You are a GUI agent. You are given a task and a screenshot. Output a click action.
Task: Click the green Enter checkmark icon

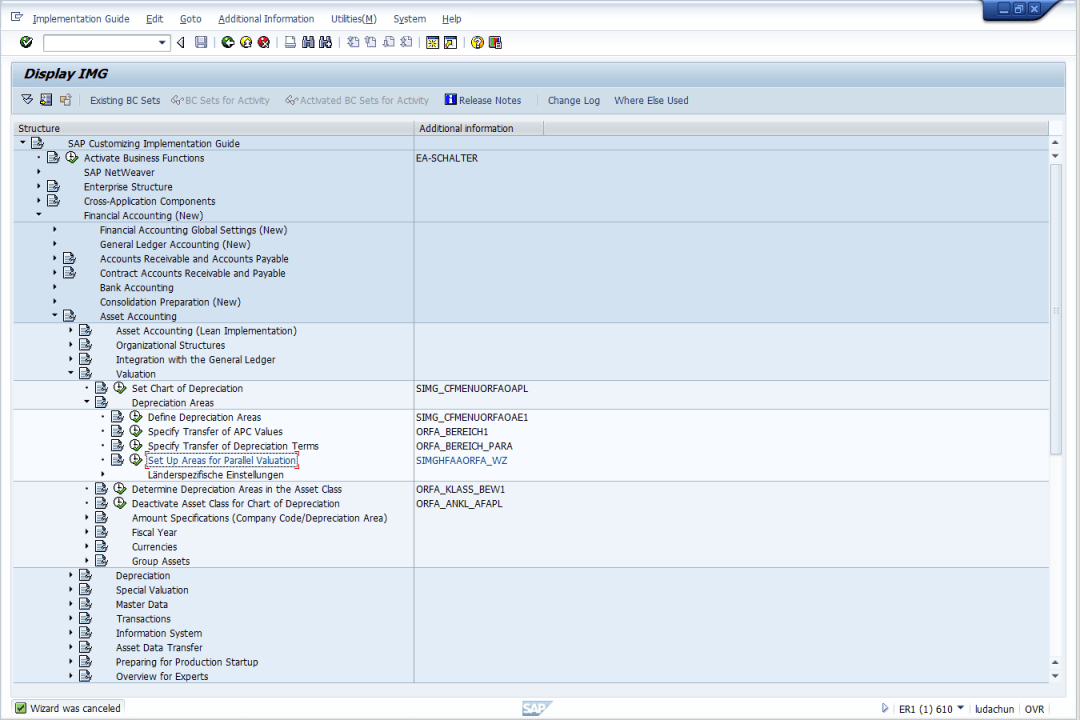[x=26, y=42]
